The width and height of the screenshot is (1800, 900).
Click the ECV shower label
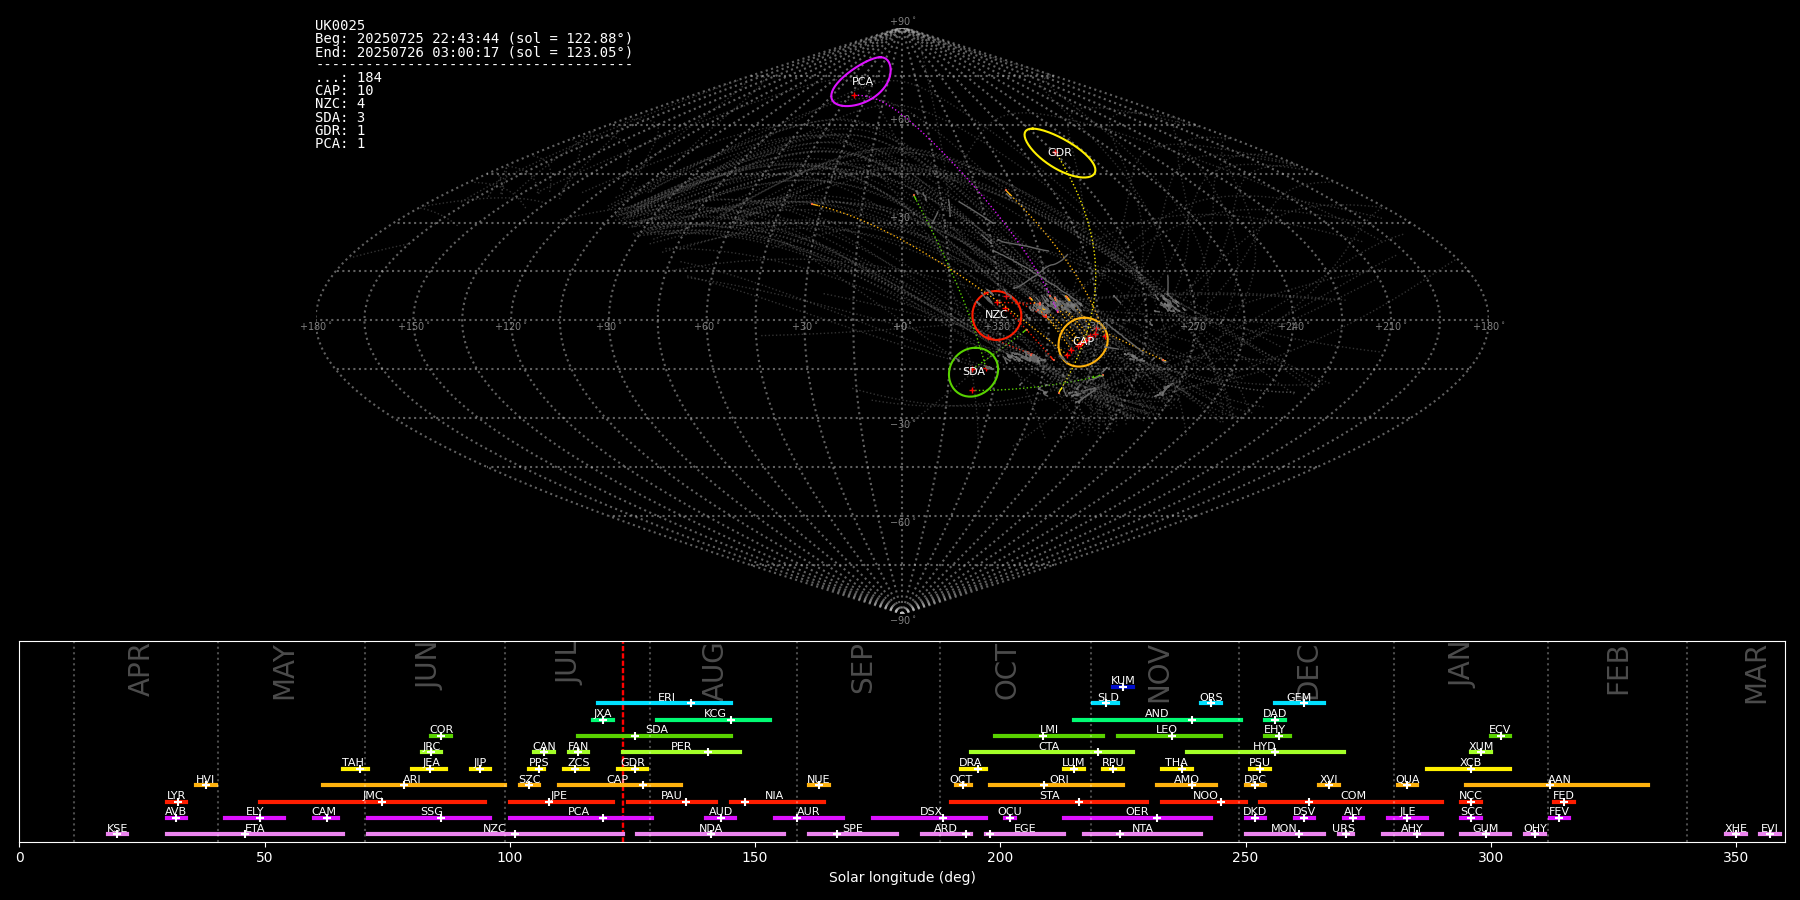pyautogui.click(x=1499, y=730)
